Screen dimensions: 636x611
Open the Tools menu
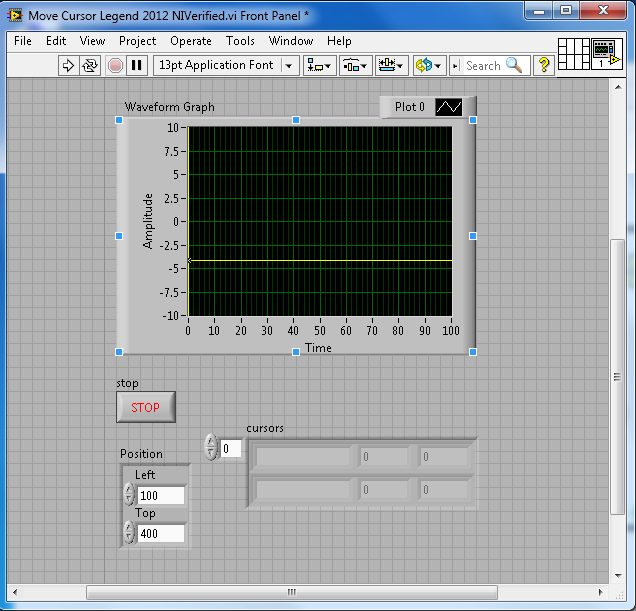(x=240, y=41)
